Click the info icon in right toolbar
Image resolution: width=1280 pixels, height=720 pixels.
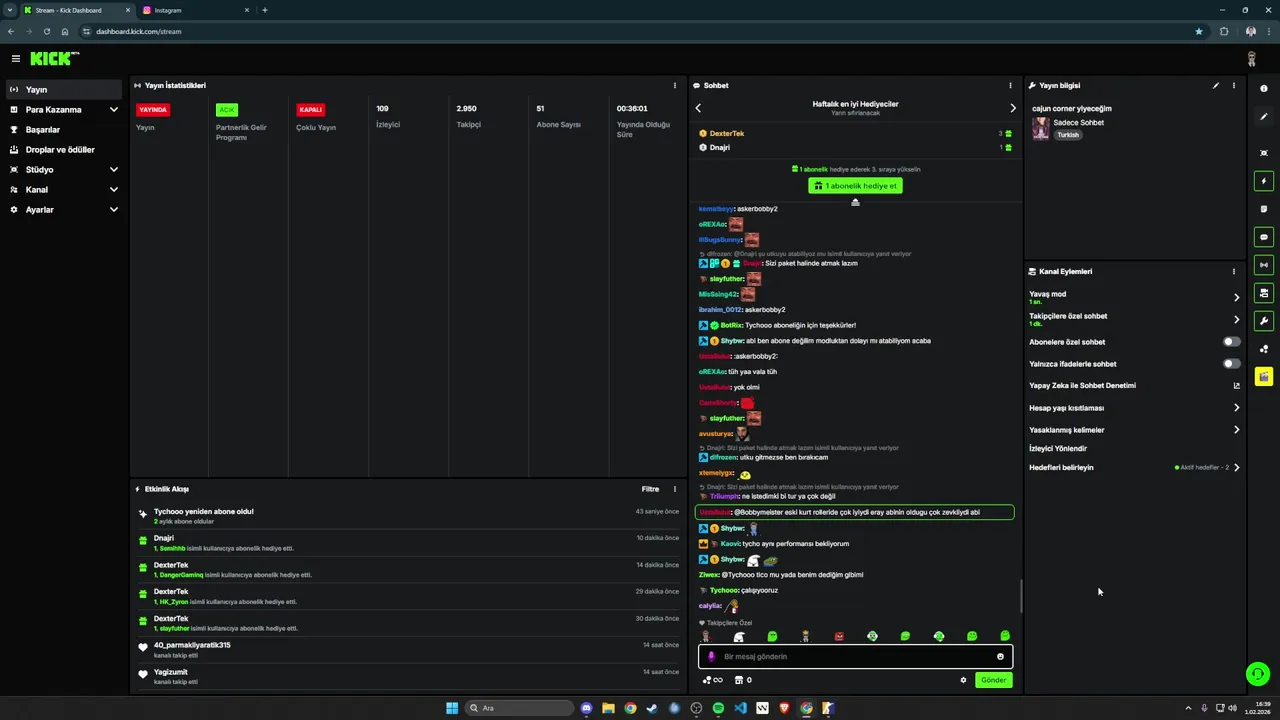[x=1264, y=89]
